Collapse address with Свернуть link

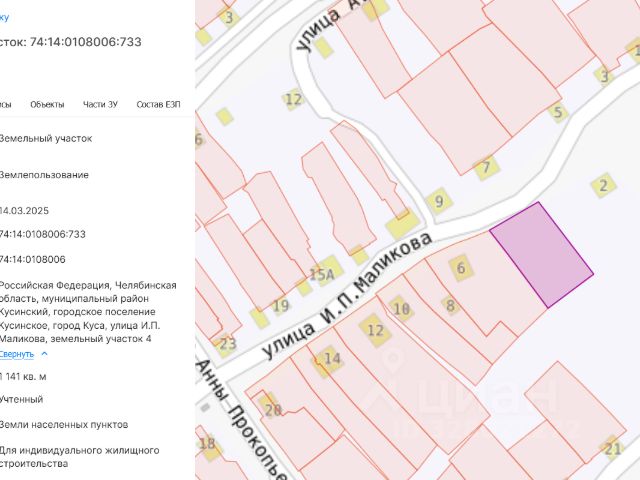click(16, 354)
